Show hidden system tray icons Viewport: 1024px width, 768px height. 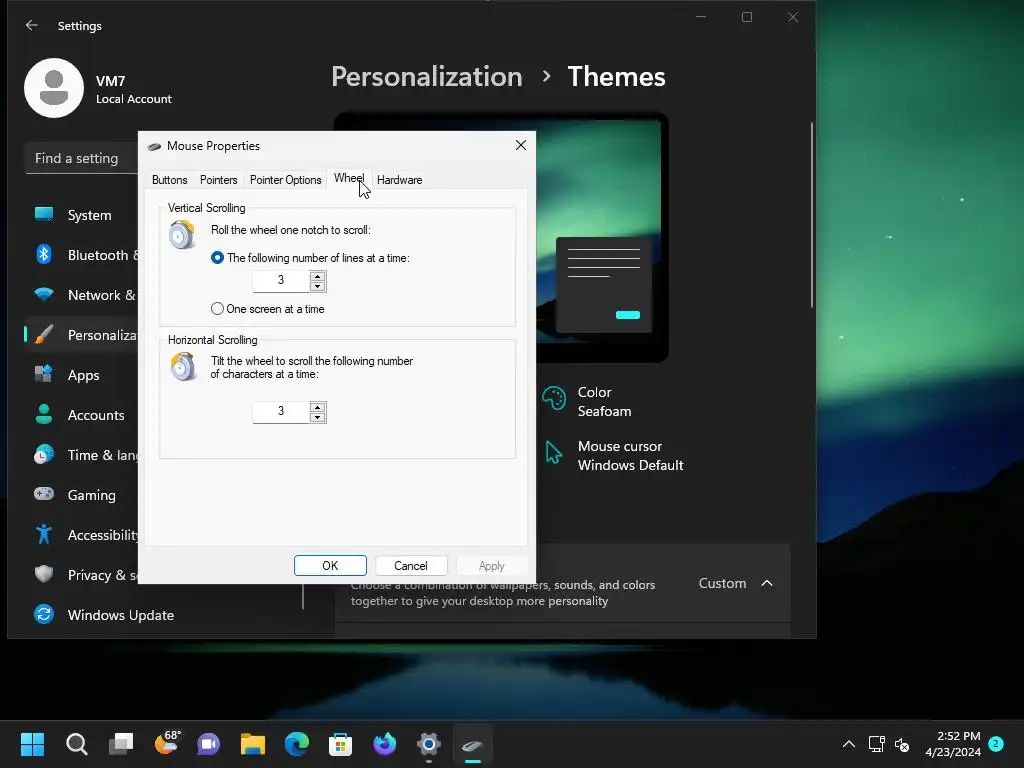[x=848, y=744]
